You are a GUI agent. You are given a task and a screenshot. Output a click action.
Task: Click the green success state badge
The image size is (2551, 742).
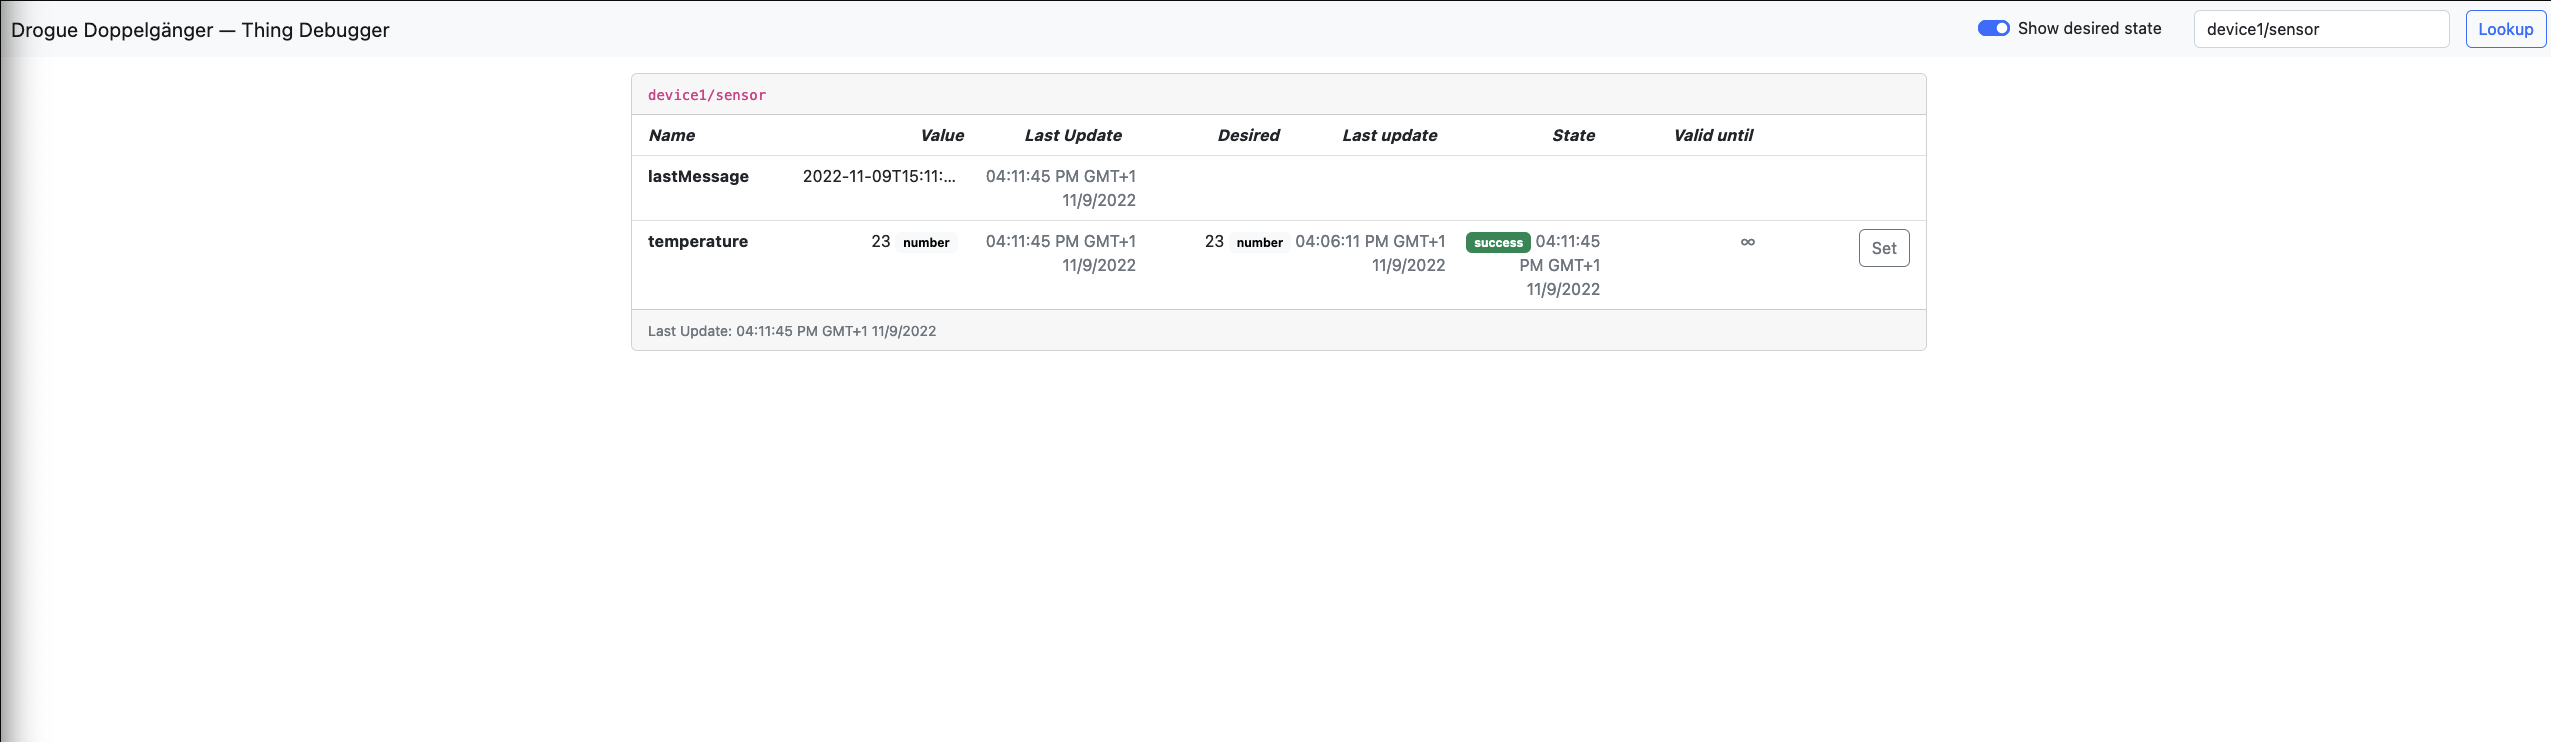(x=1498, y=243)
